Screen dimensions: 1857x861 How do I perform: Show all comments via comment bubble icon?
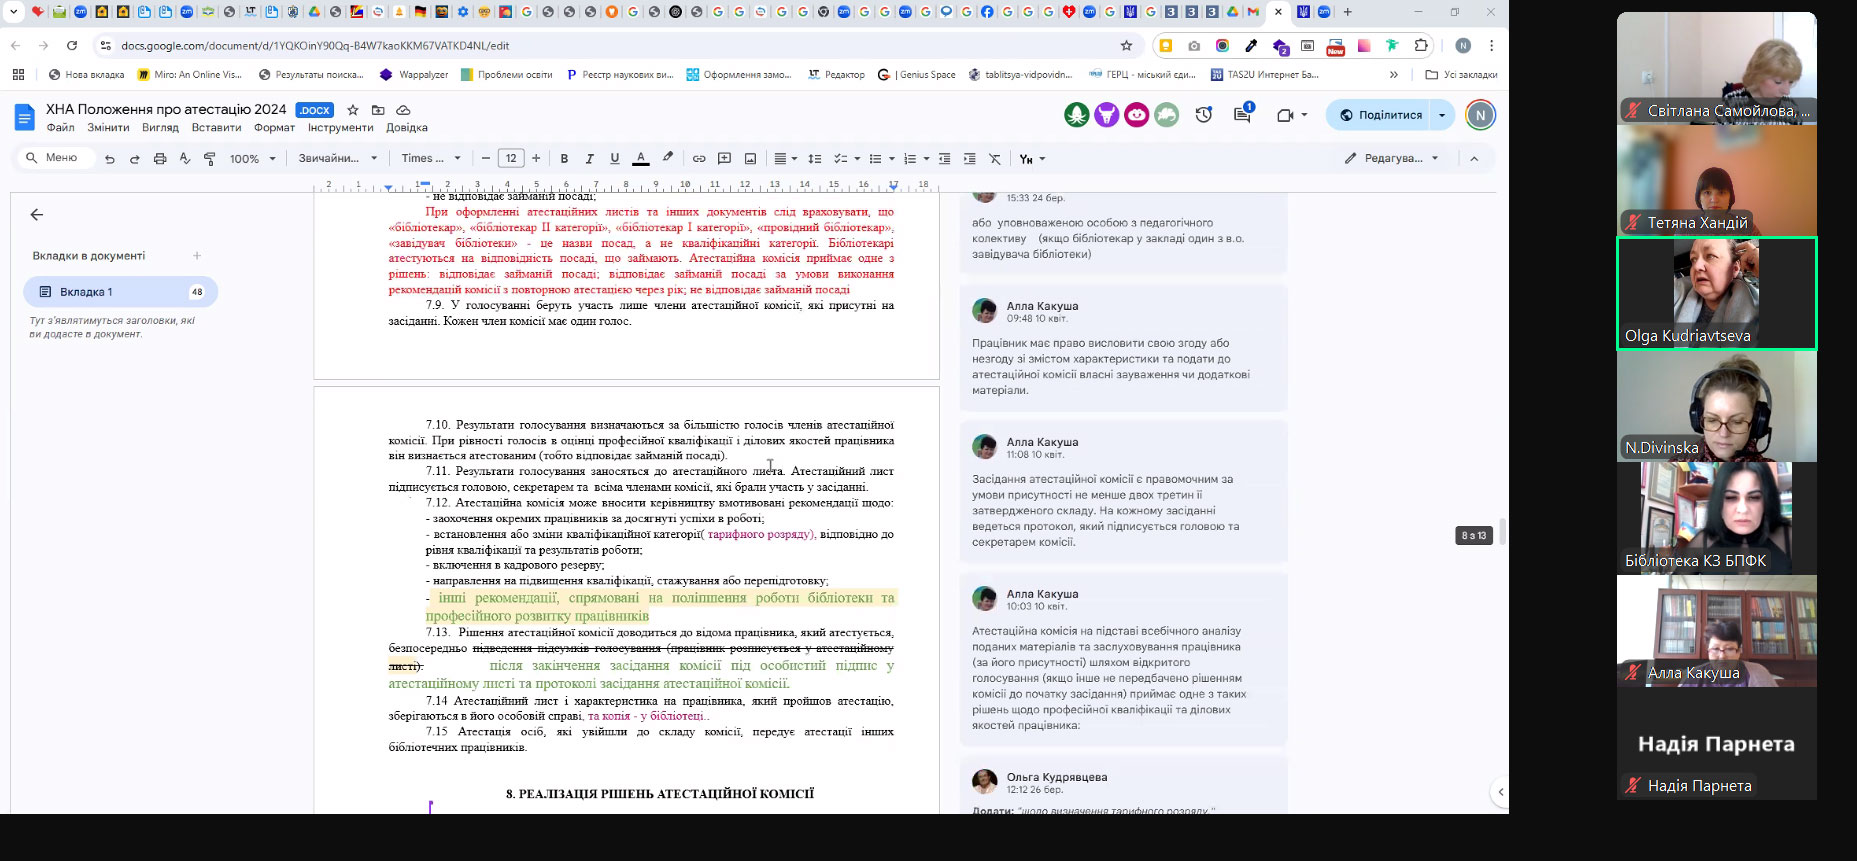1242,115
